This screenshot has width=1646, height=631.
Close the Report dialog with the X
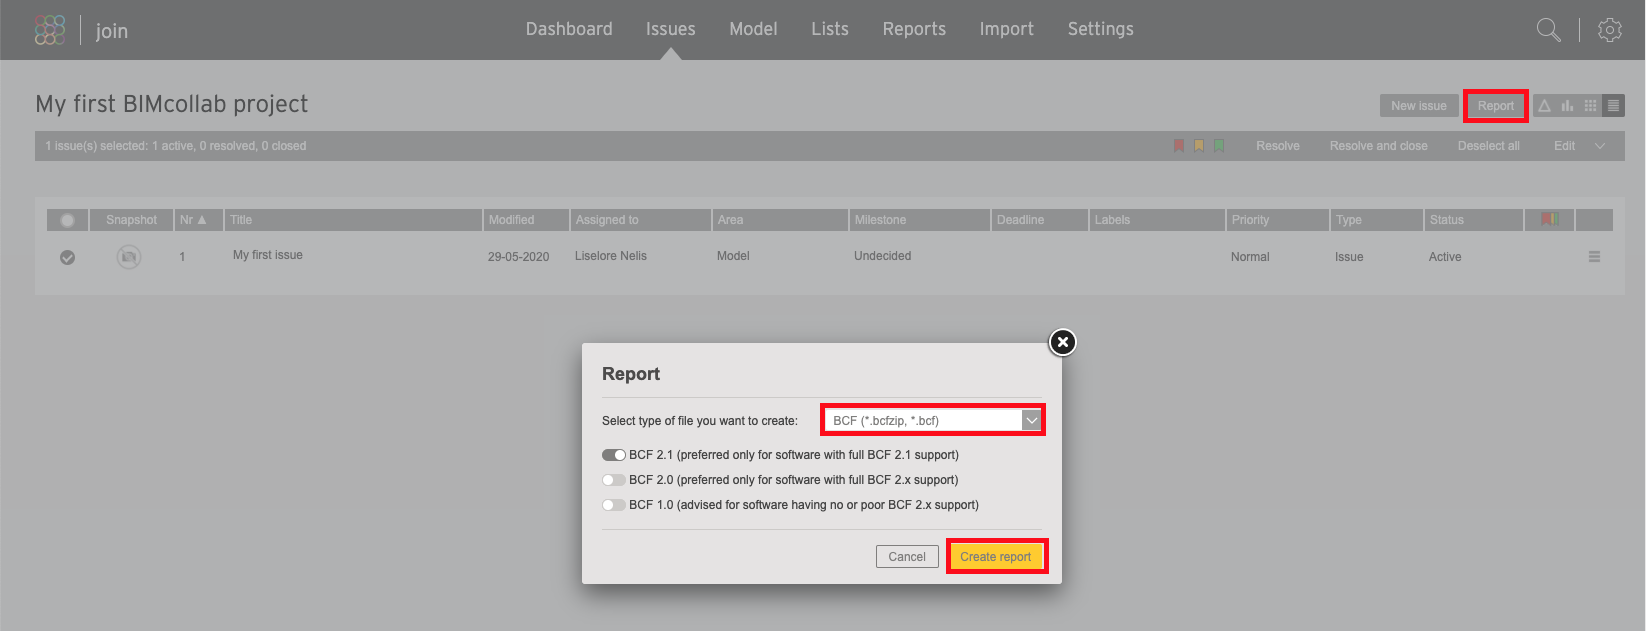(x=1063, y=342)
